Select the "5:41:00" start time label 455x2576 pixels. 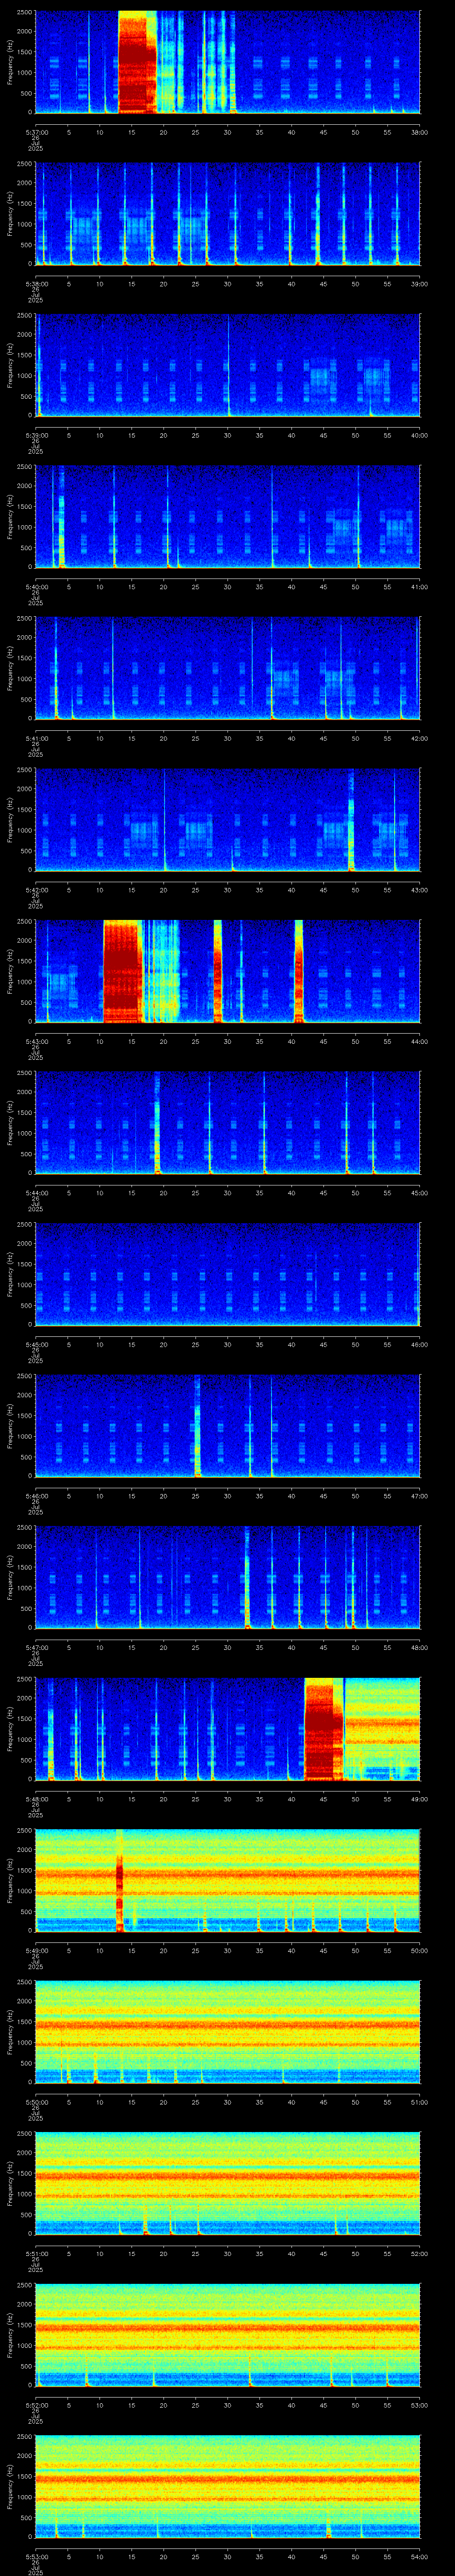36,738
